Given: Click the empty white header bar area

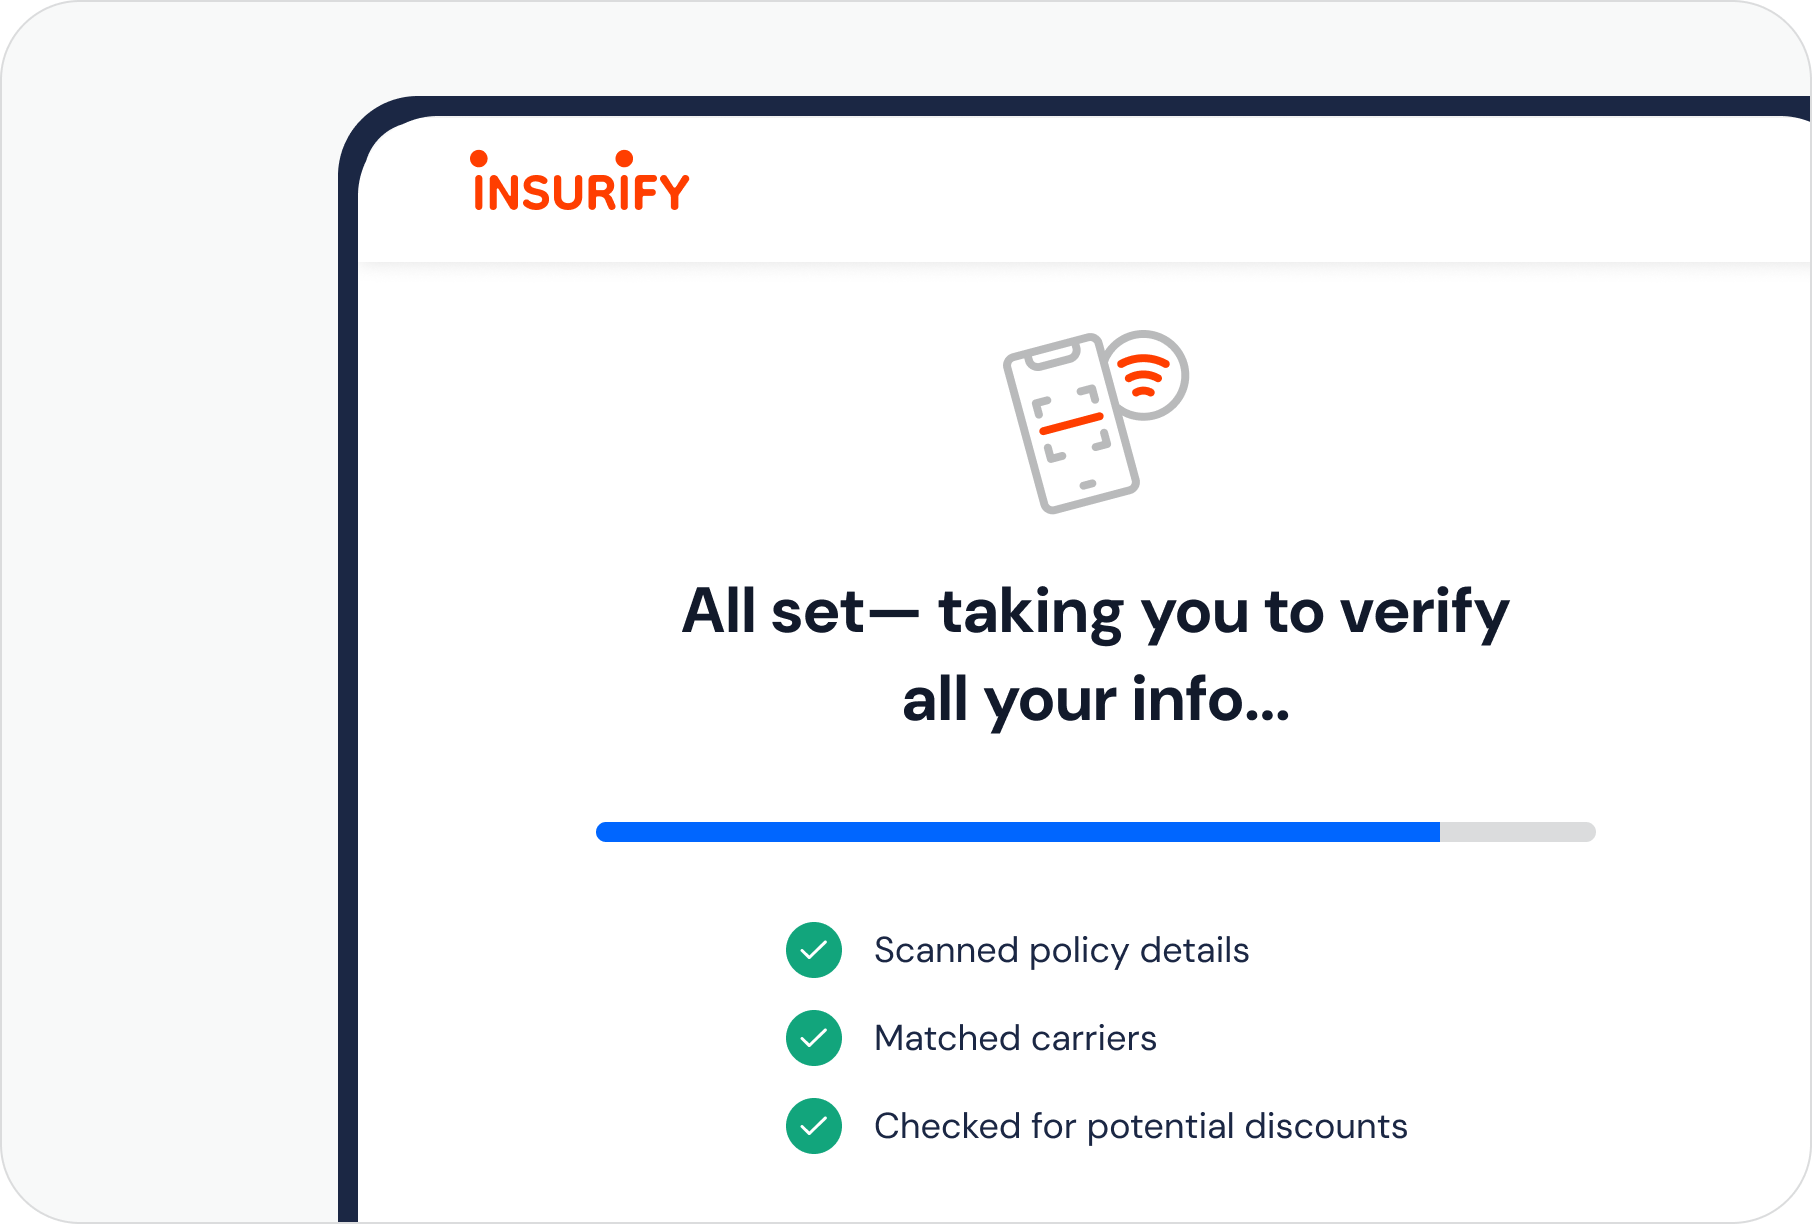Looking at the screenshot, I should (x=1200, y=190).
